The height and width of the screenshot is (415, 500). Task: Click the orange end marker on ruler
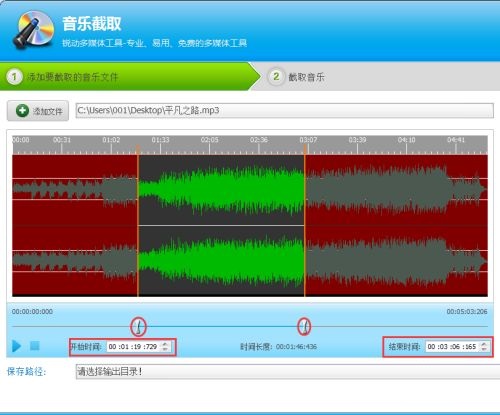click(305, 149)
